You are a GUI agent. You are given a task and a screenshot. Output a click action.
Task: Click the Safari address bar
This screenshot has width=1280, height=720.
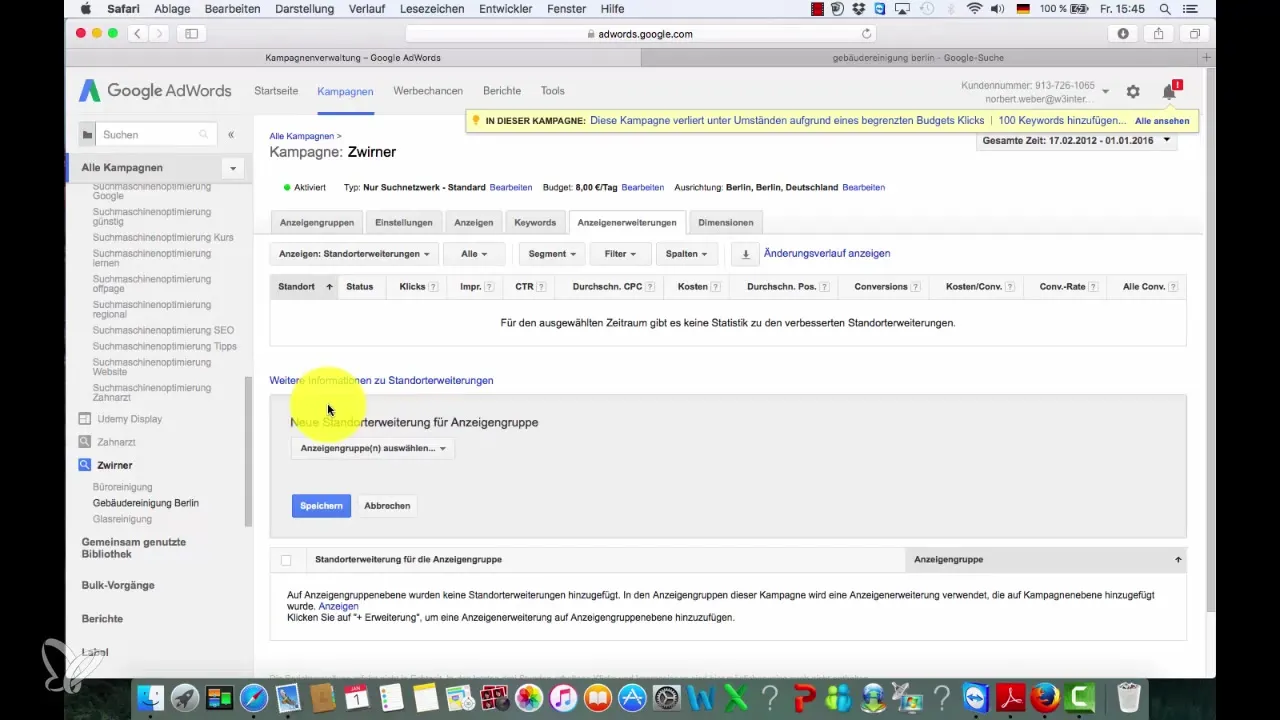tap(640, 33)
